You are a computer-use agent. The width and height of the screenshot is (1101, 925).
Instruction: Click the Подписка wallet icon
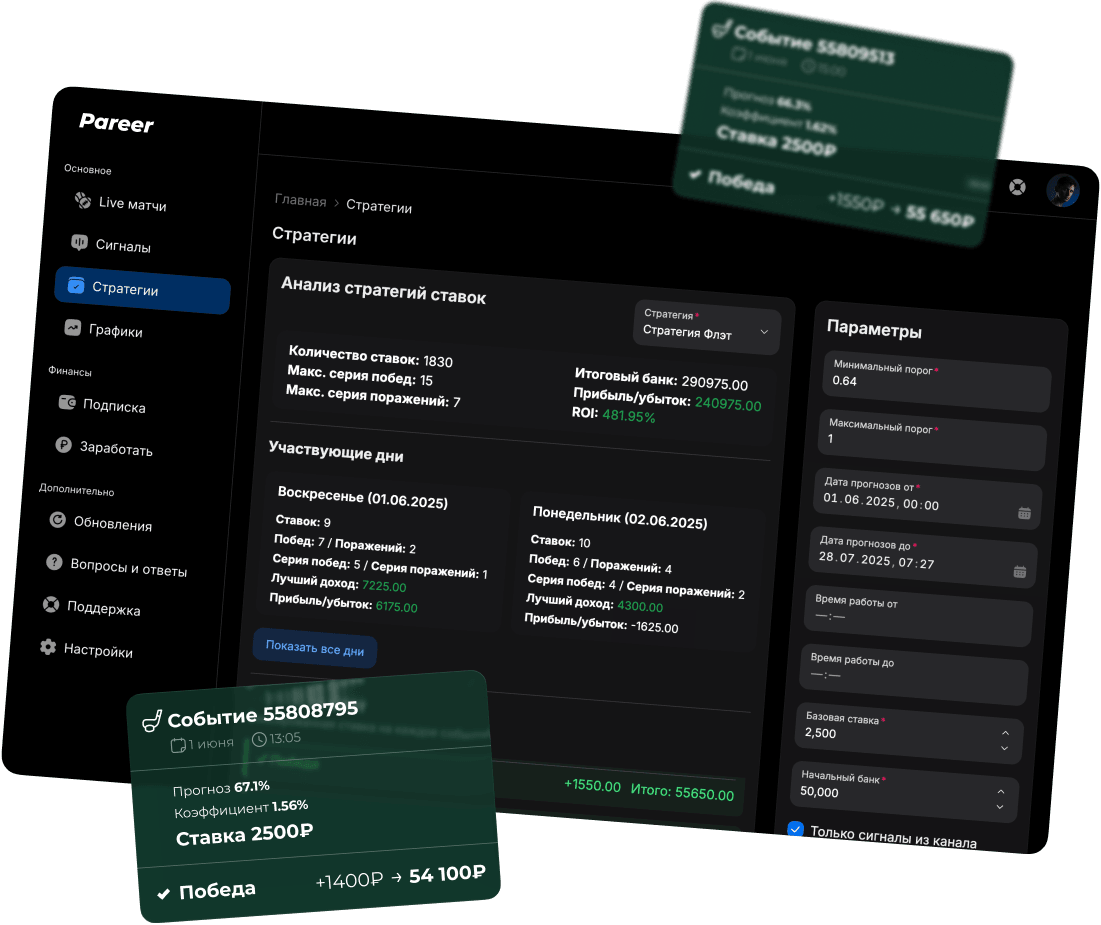(x=67, y=403)
